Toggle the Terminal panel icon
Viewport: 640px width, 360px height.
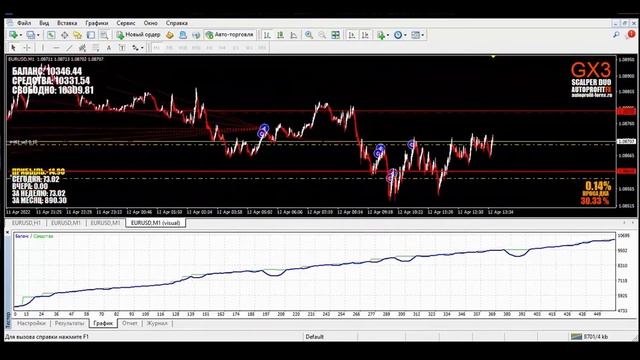pos(91,35)
